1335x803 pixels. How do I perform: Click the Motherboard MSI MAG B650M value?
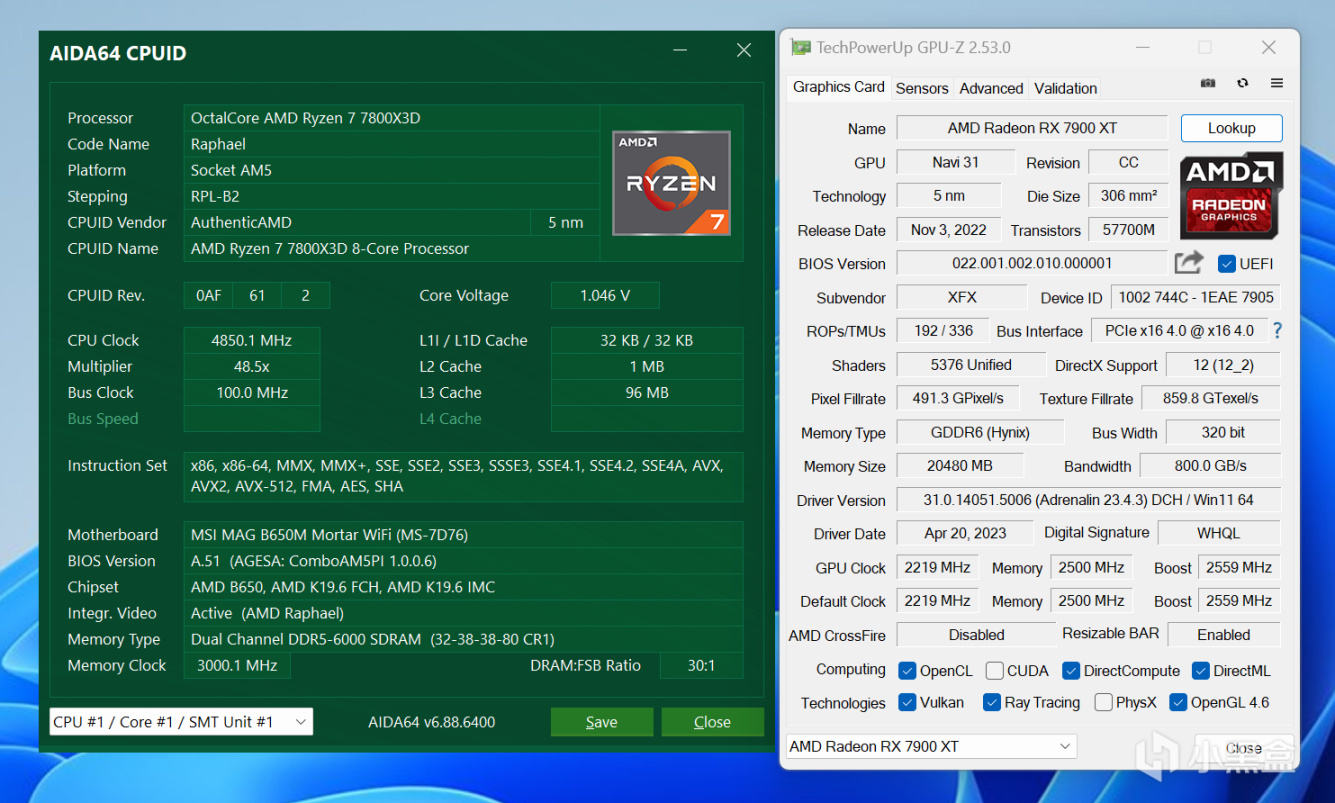point(463,535)
